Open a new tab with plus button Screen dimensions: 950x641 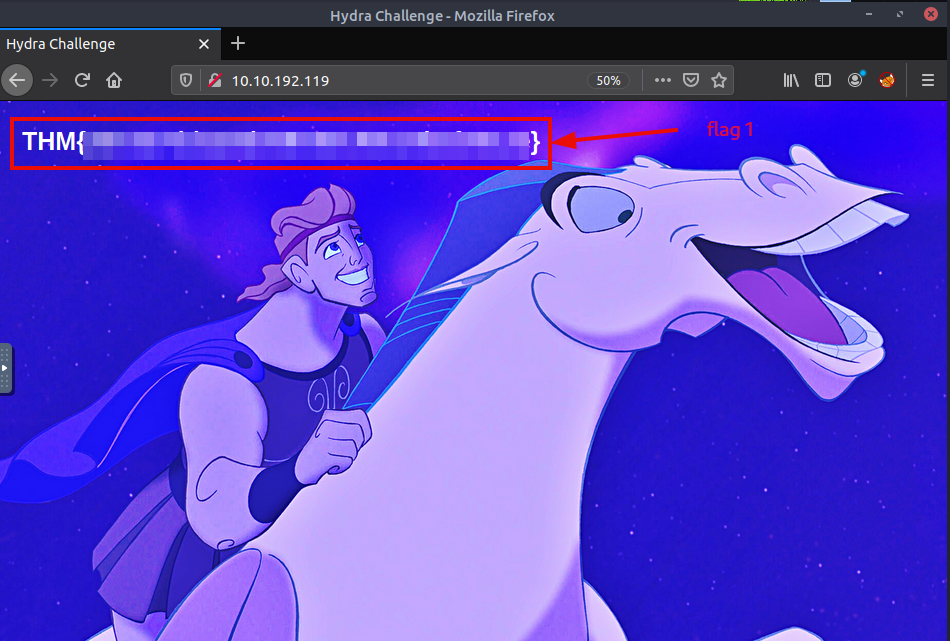point(238,43)
